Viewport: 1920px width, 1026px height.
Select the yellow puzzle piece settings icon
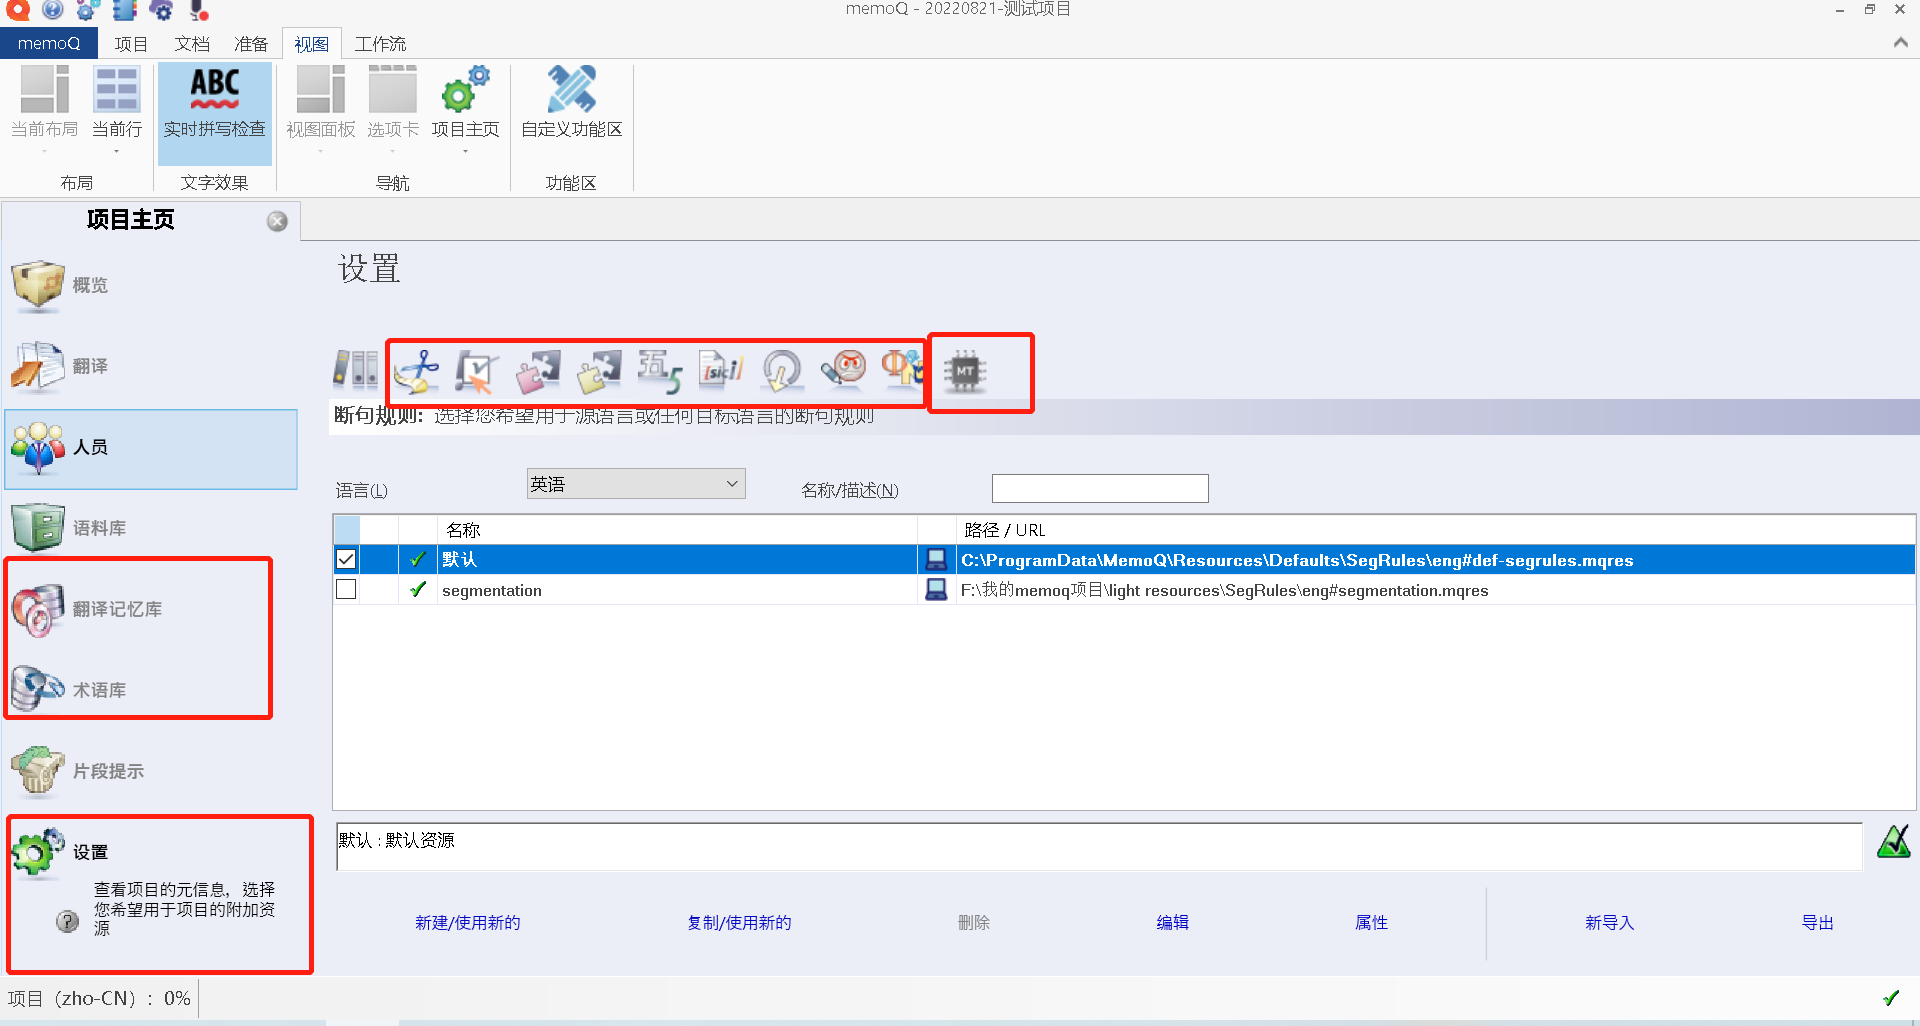click(599, 371)
